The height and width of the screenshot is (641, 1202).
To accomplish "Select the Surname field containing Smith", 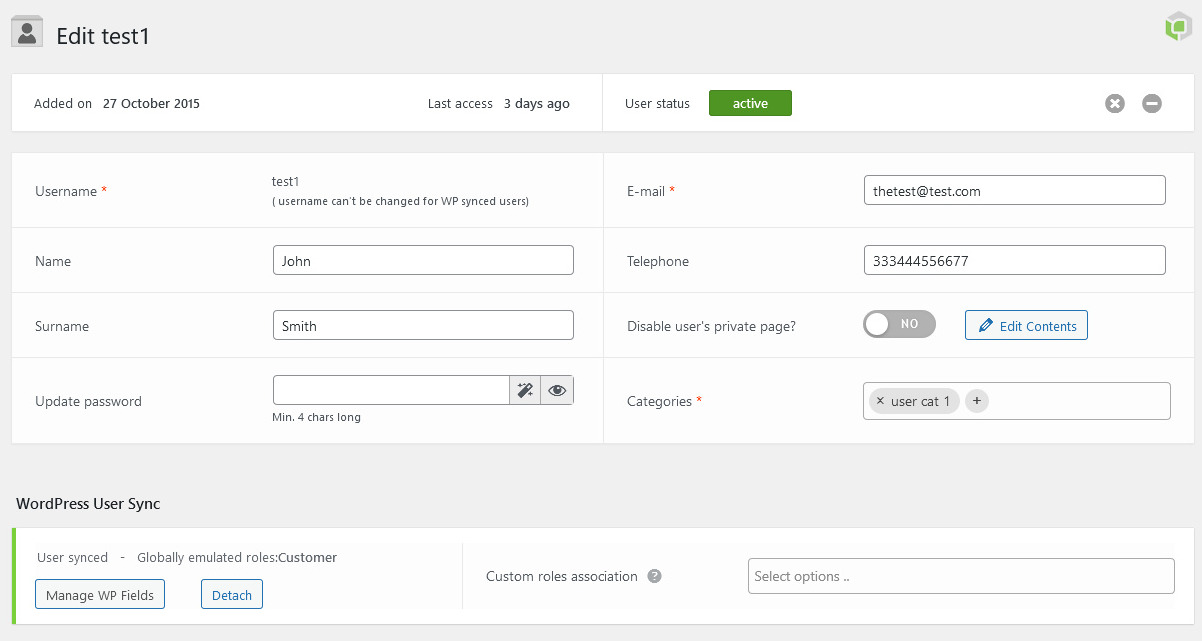I will [x=423, y=325].
